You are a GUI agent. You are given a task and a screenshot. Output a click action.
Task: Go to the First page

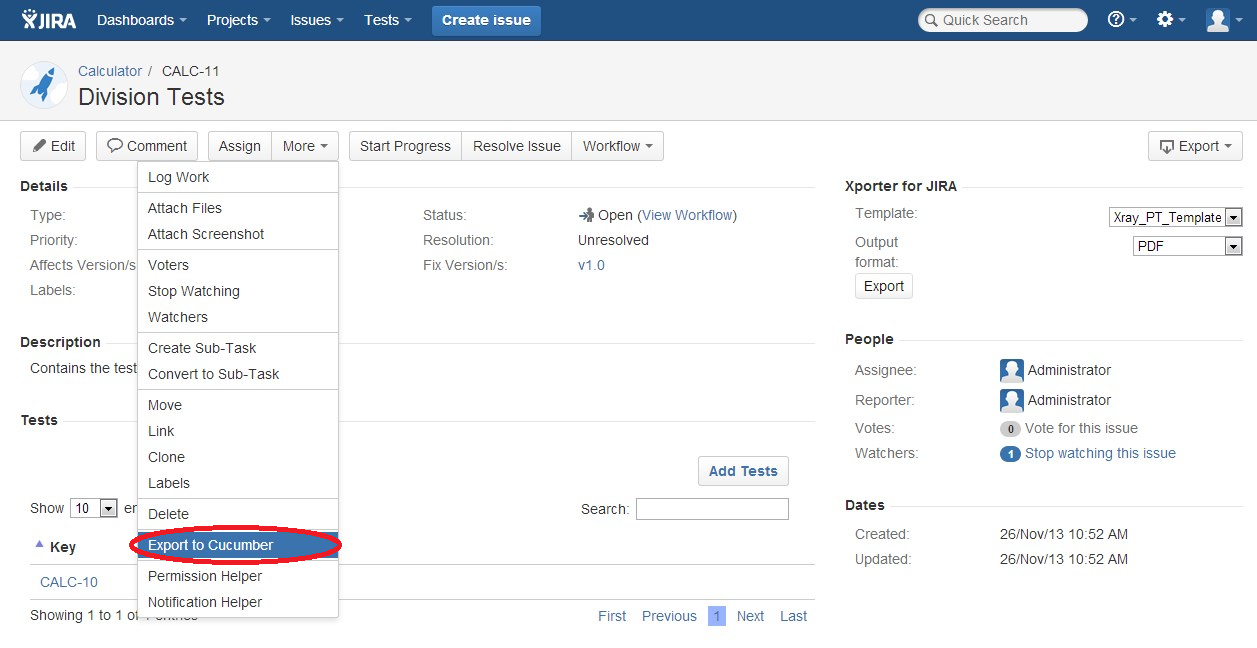point(612,616)
